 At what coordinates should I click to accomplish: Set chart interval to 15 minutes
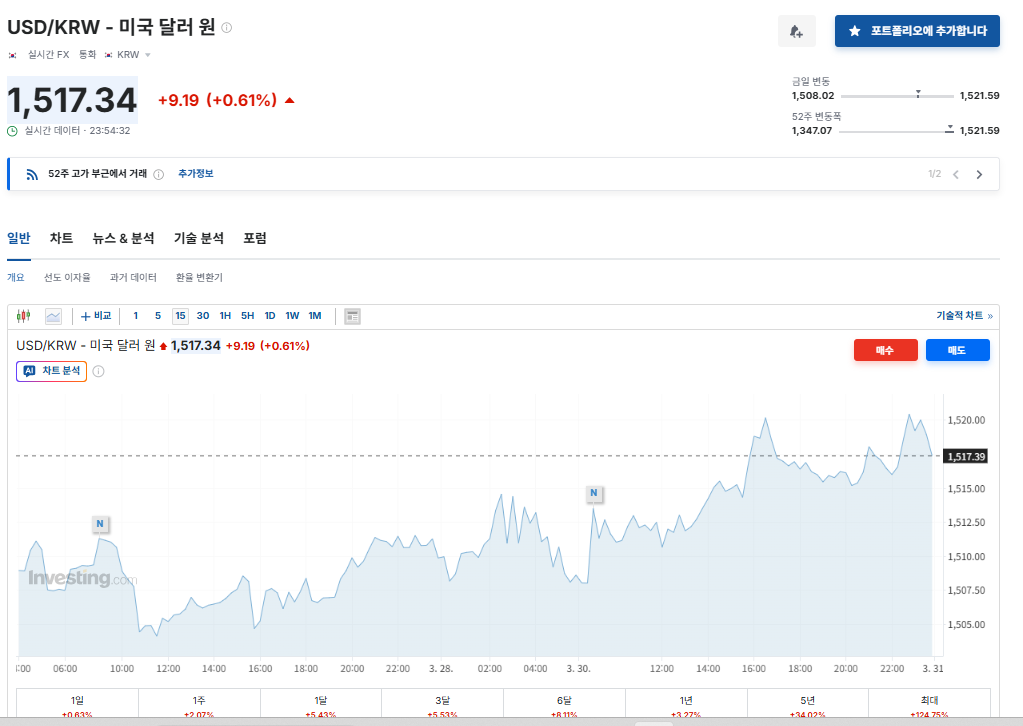click(181, 316)
